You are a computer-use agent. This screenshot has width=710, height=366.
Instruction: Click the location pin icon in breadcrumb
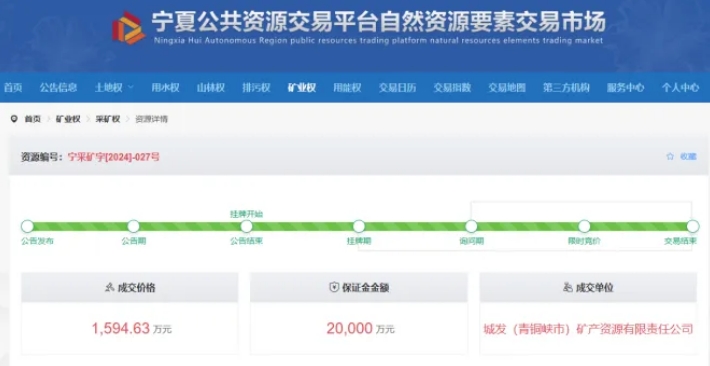pos(14,119)
